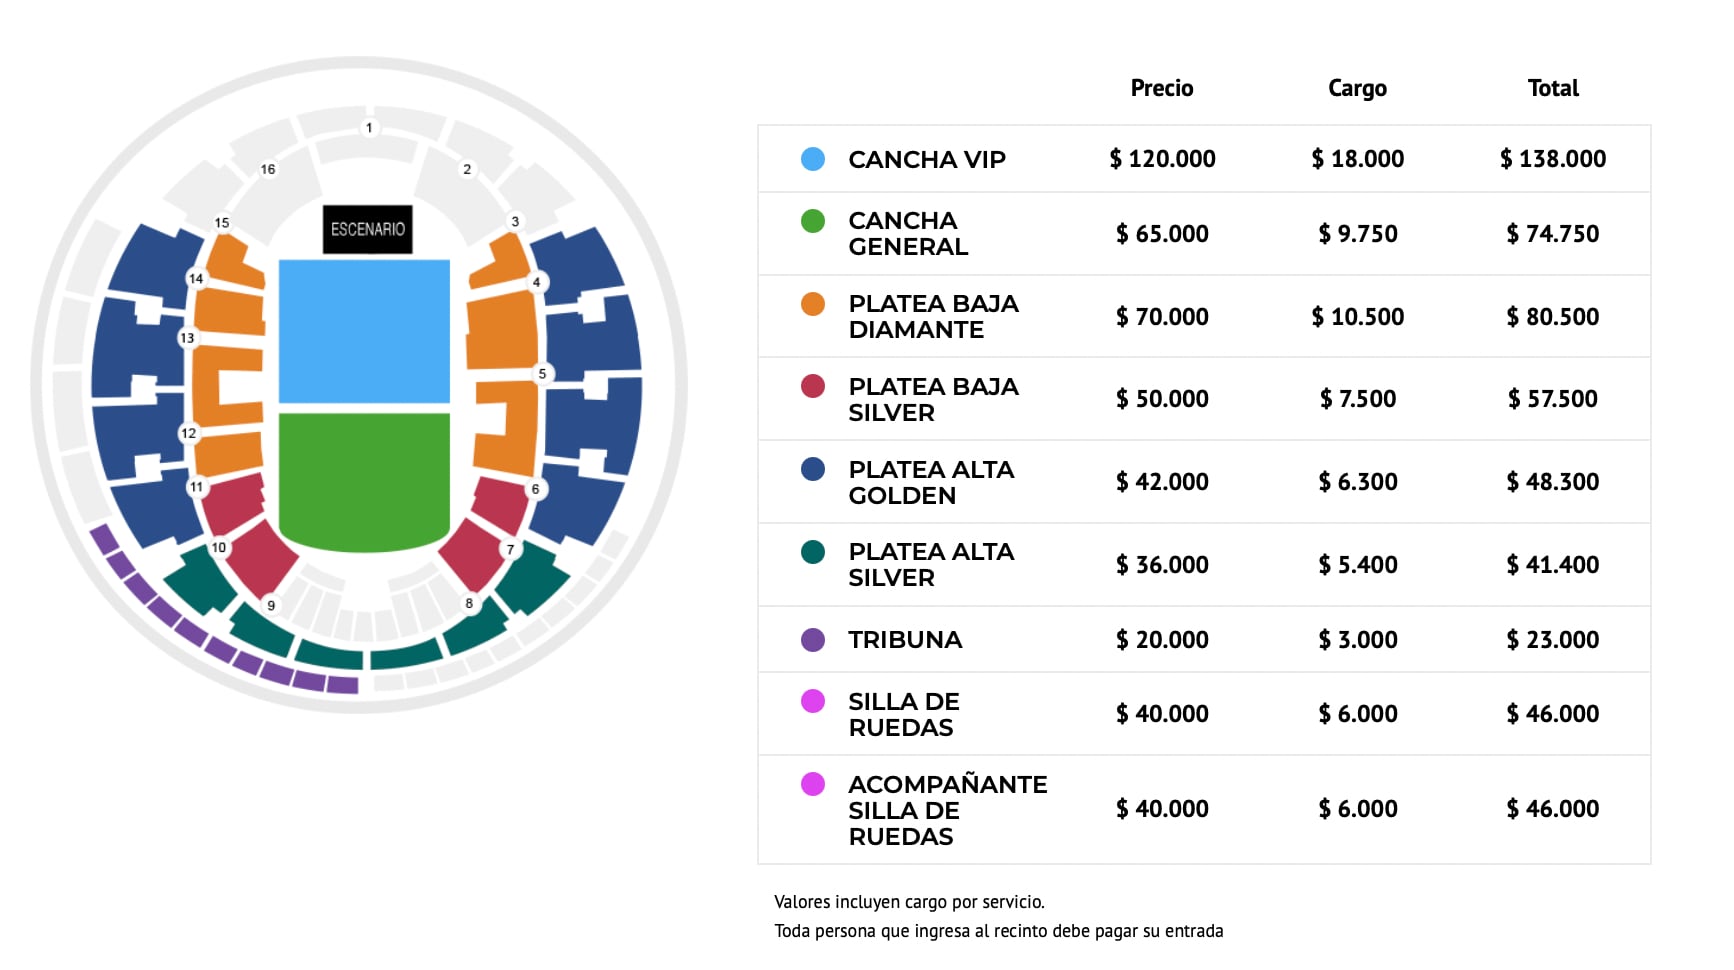Click the Precio column header
The height and width of the screenshot is (970, 1734).
pyautogui.click(x=1161, y=88)
